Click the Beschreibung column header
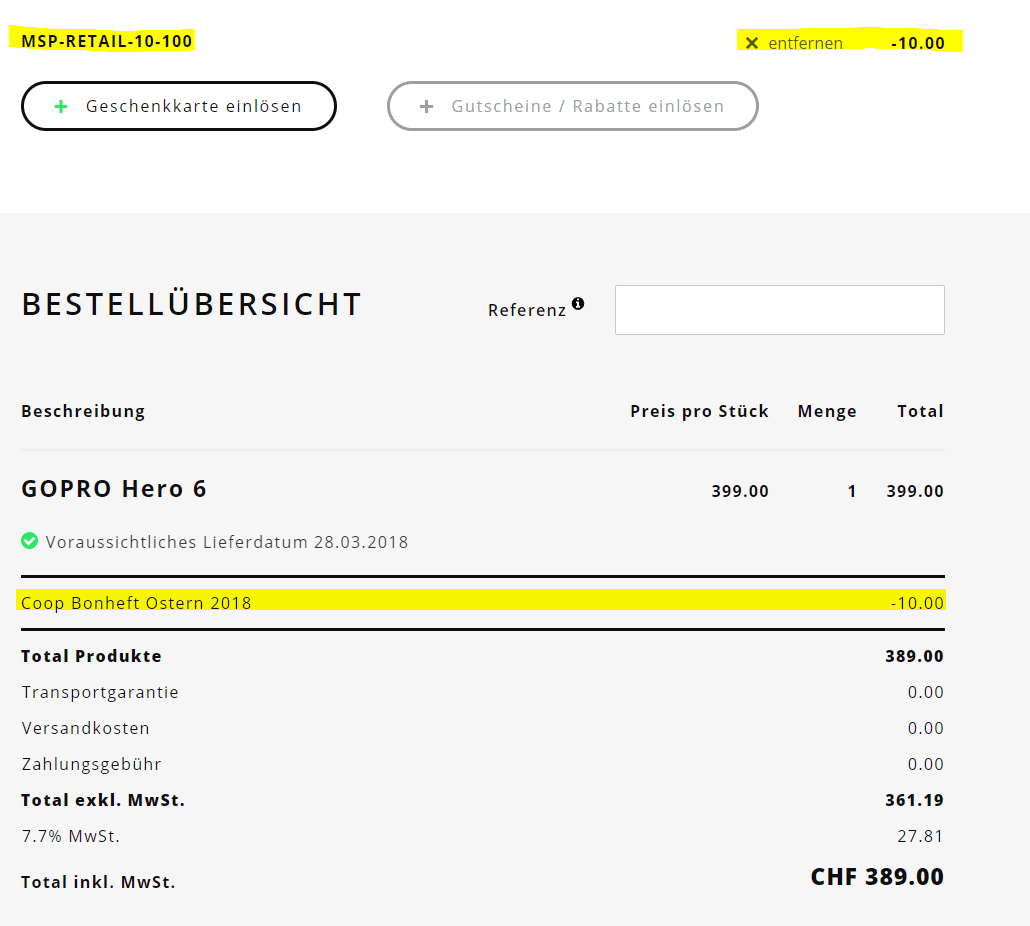Viewport: 1030px width, 926px height. pyautogui.click(x=83, y=411)
